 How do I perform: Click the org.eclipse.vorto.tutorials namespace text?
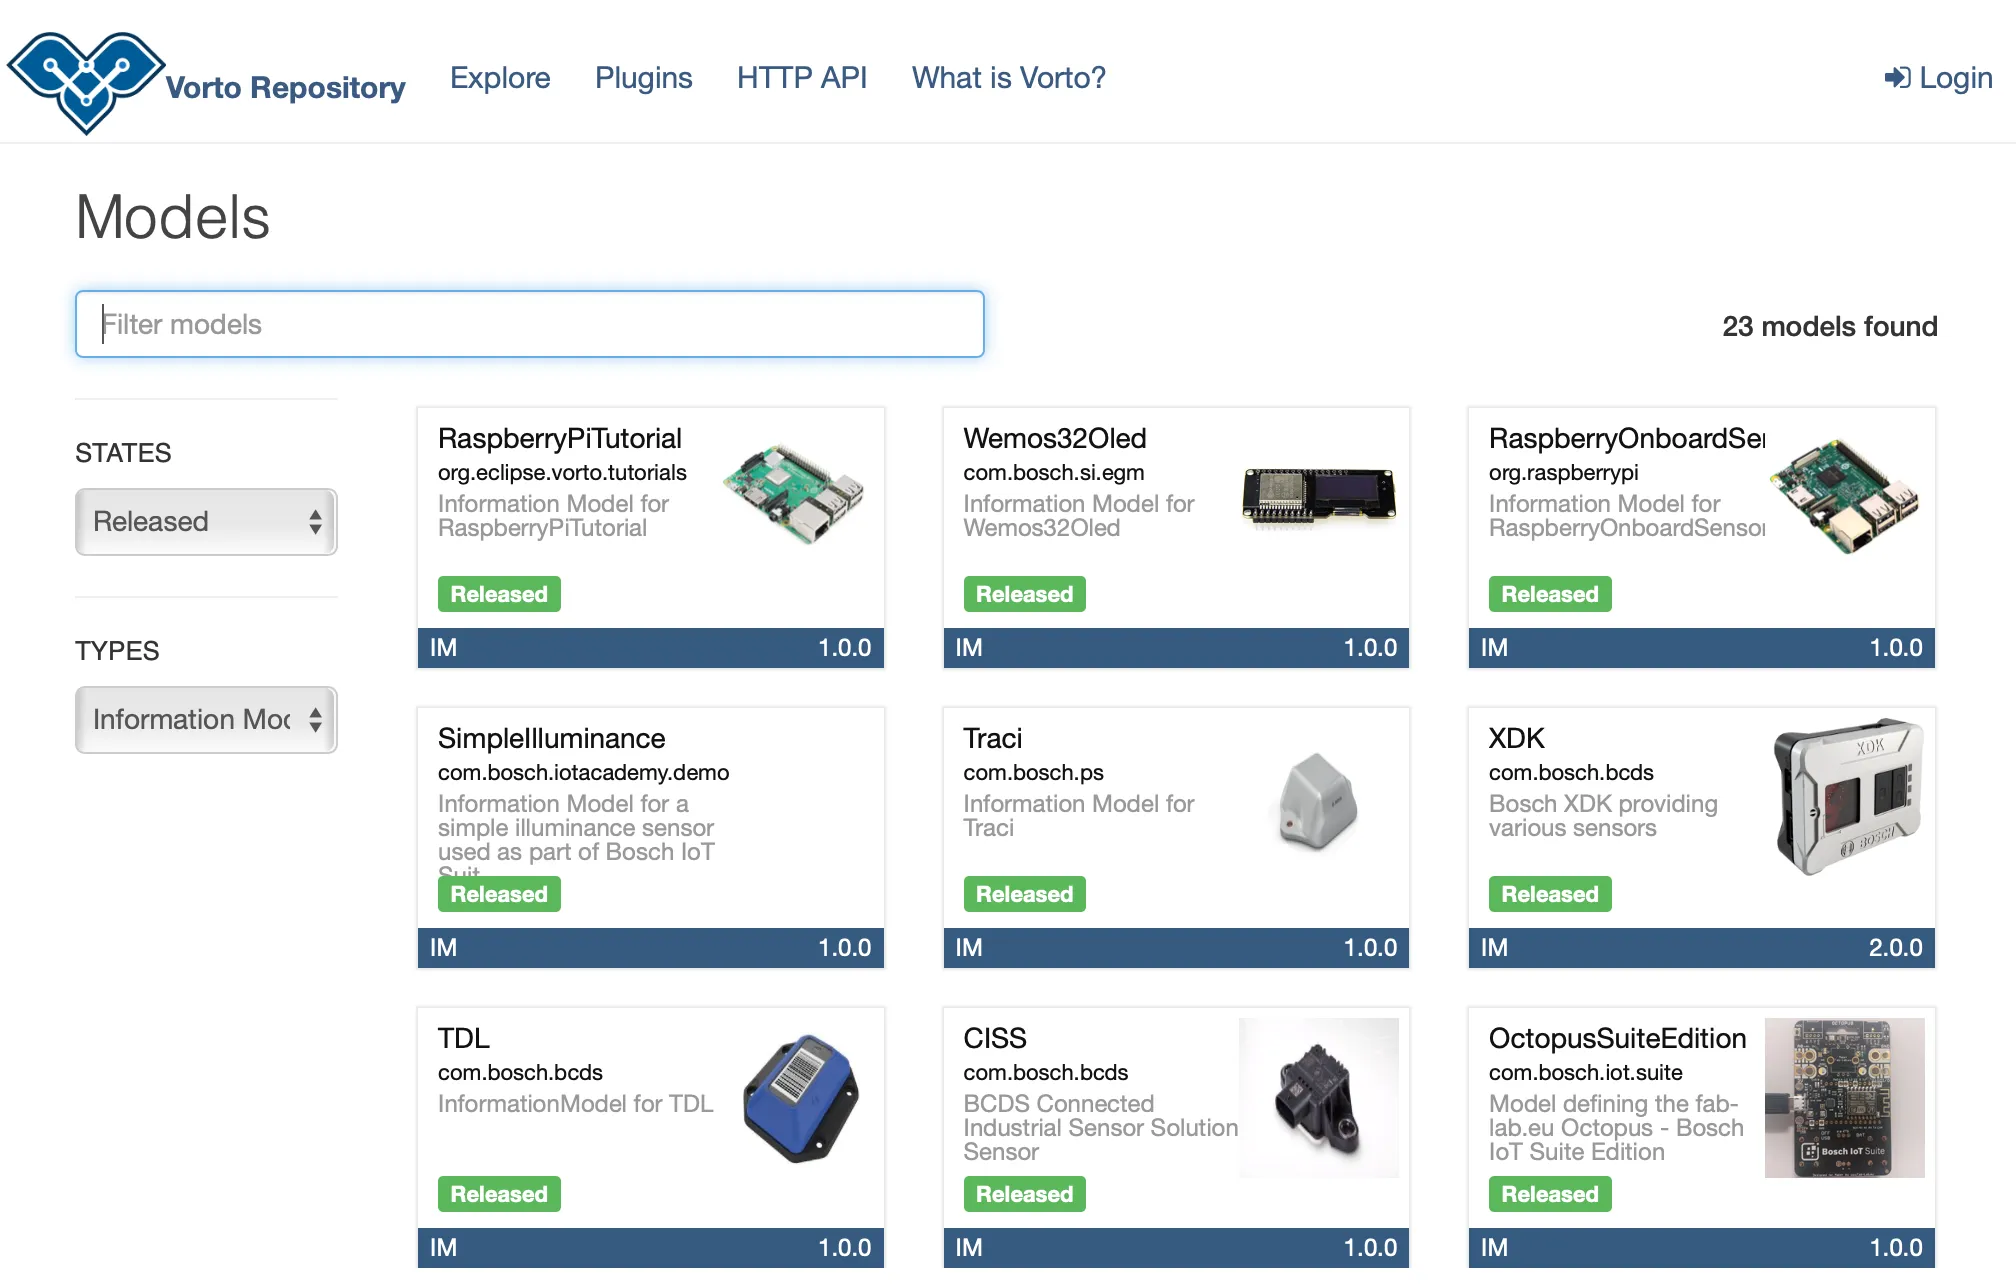(562, 473)
